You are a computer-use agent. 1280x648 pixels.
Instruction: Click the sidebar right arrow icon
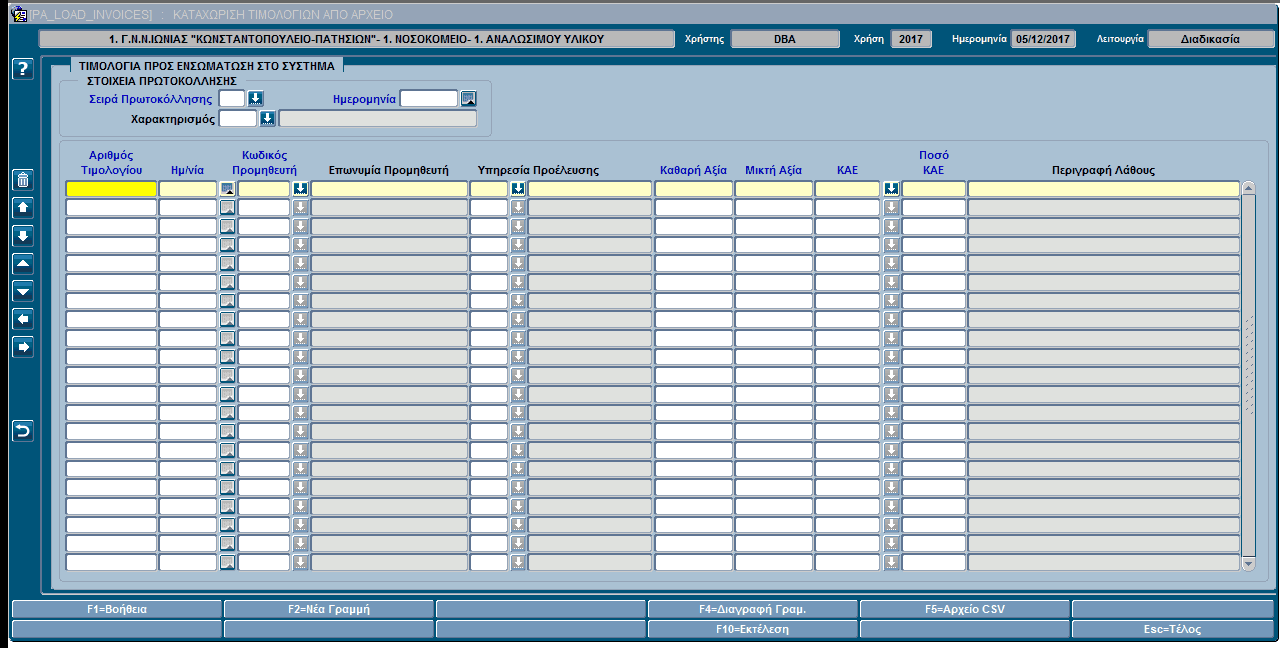click(22, 347)
